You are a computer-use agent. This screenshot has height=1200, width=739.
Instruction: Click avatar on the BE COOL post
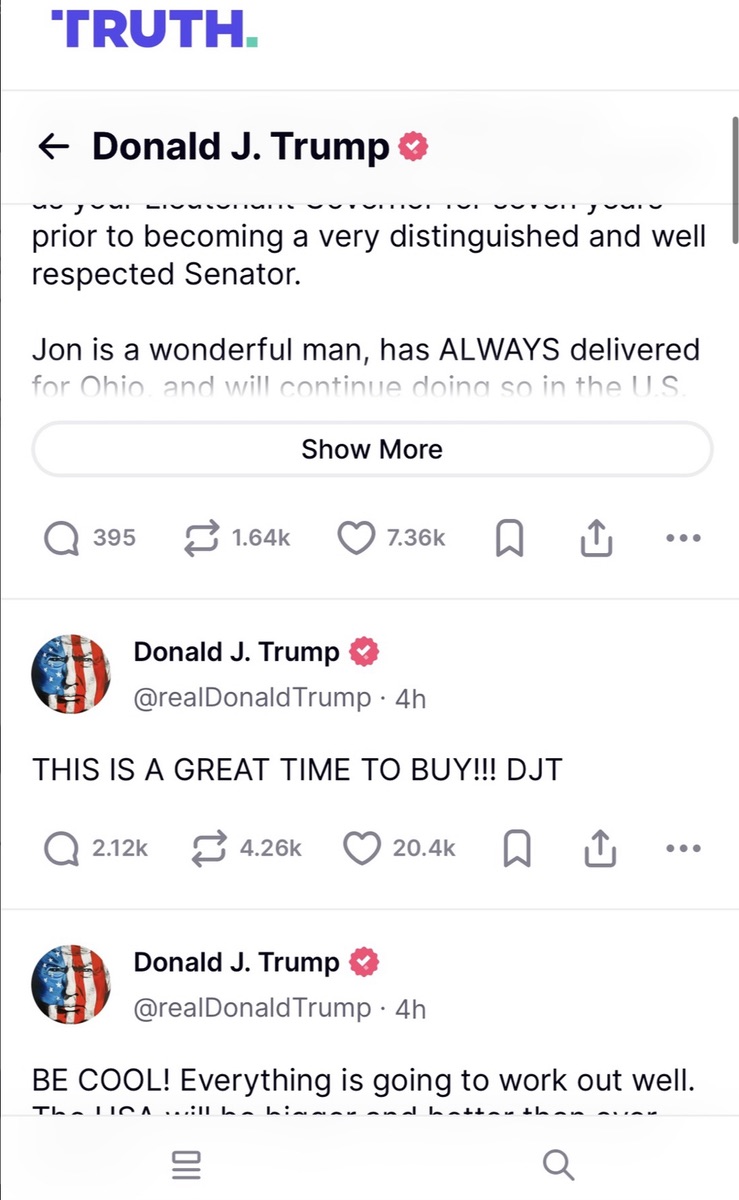[71, 984]
